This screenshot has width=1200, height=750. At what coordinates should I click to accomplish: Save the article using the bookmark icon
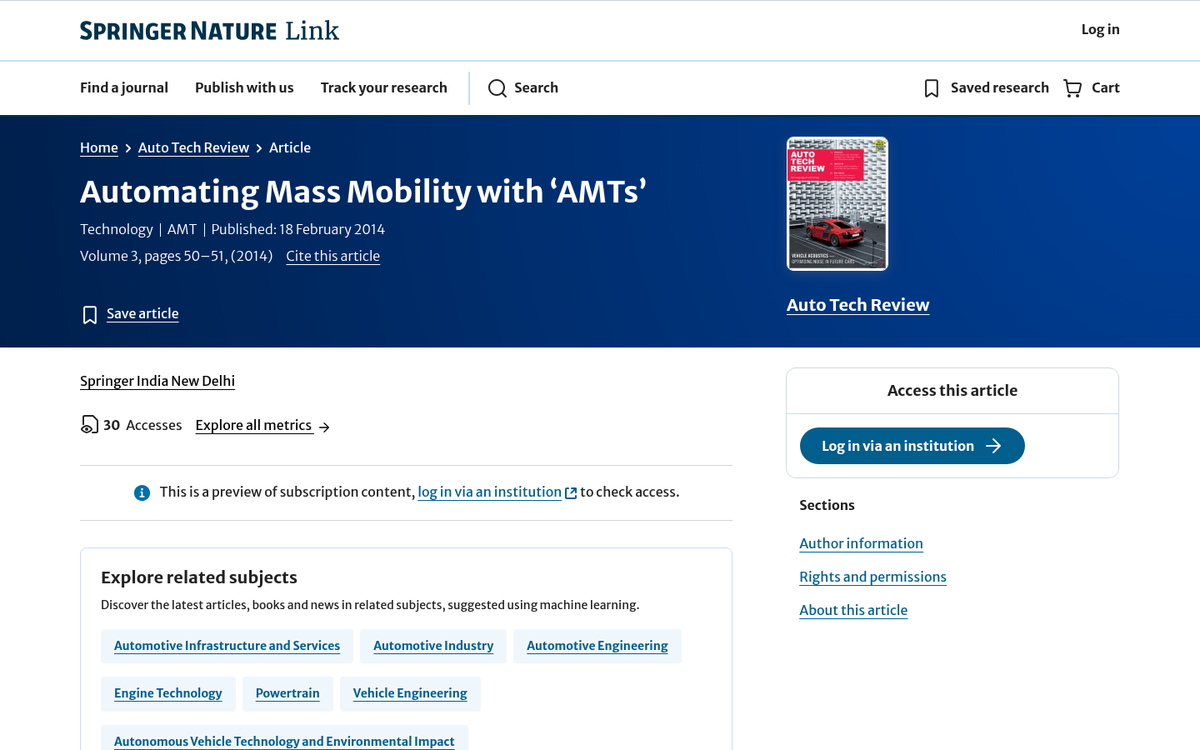click(x=90, y=314)
